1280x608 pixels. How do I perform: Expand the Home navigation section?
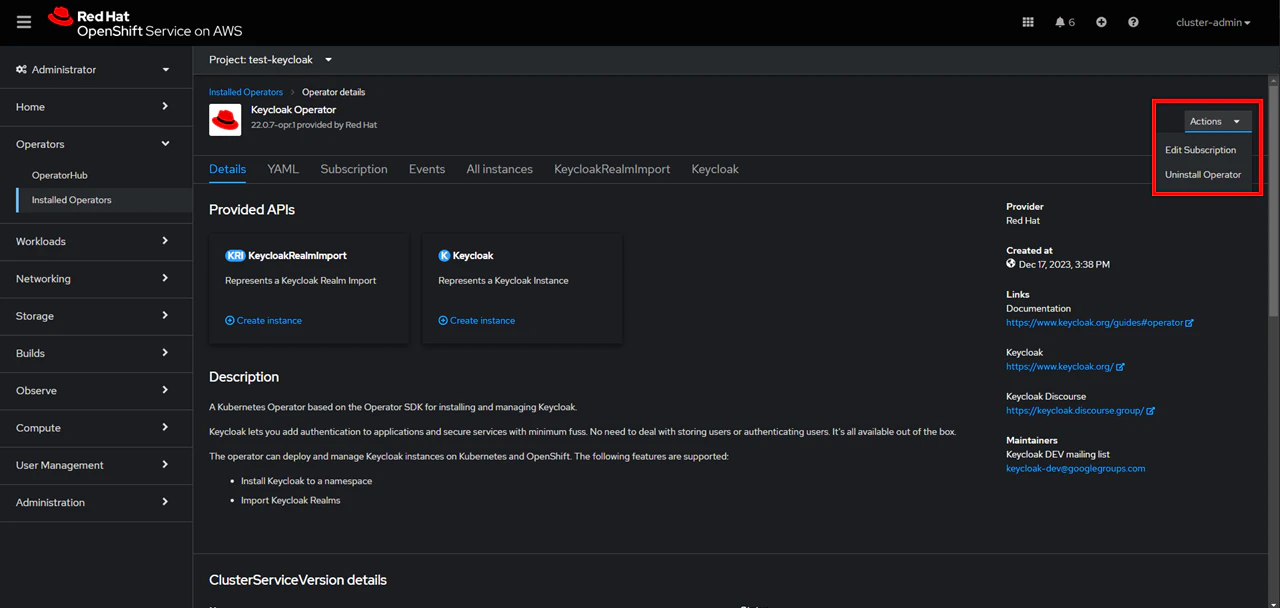96,107
